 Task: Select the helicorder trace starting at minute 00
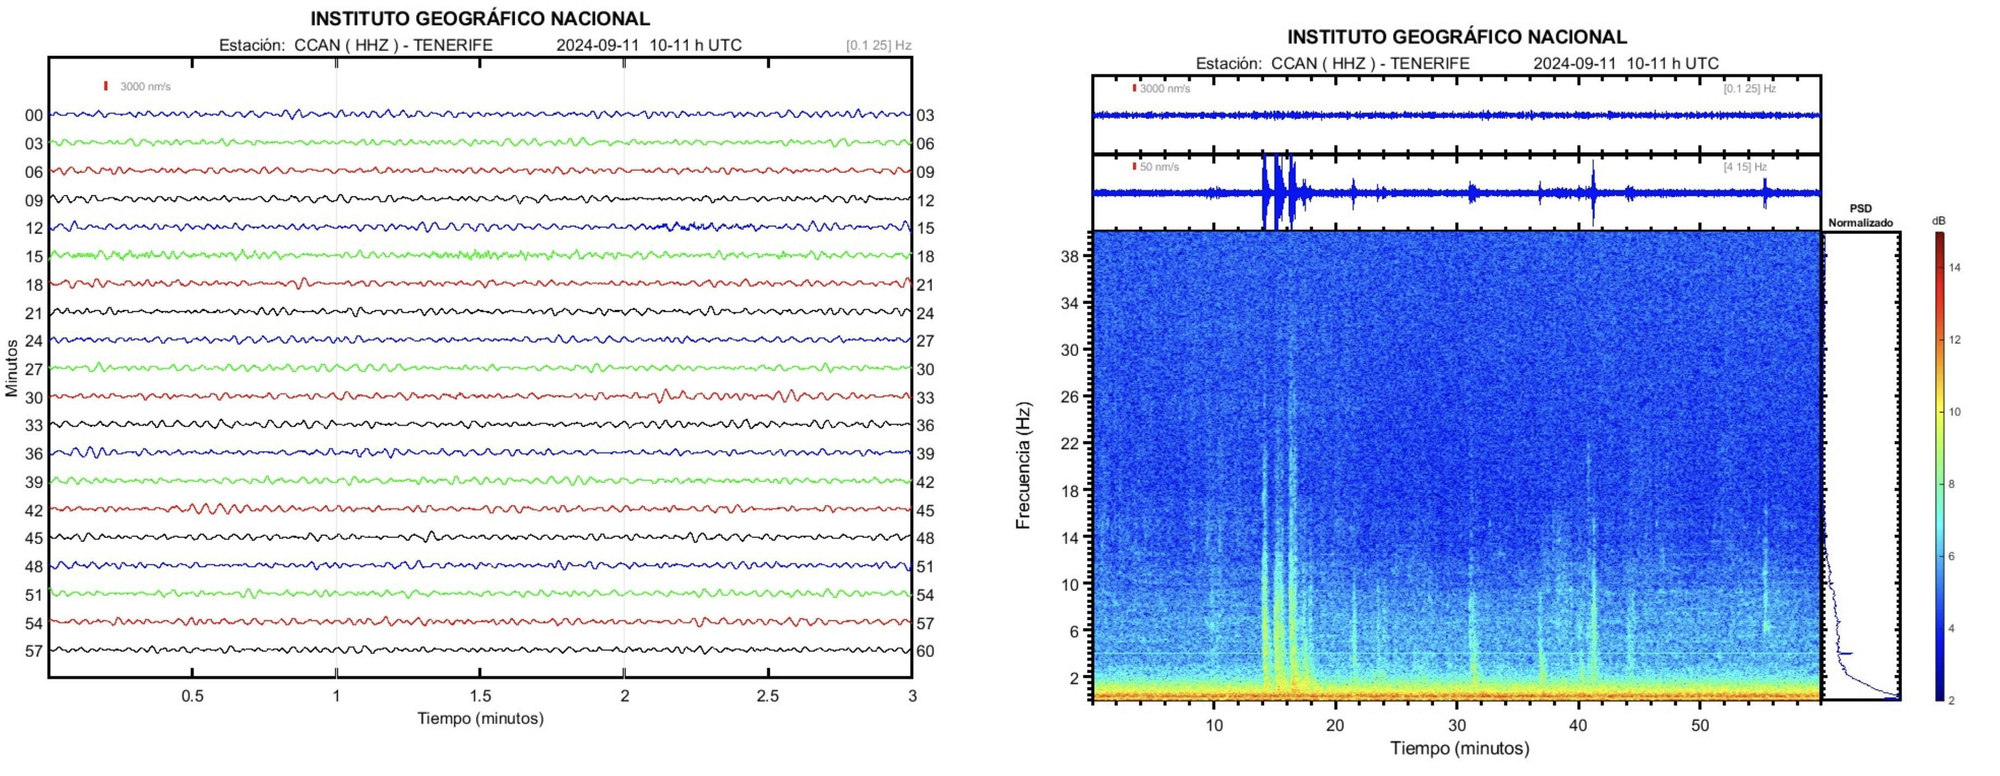[x=480, y=115]
